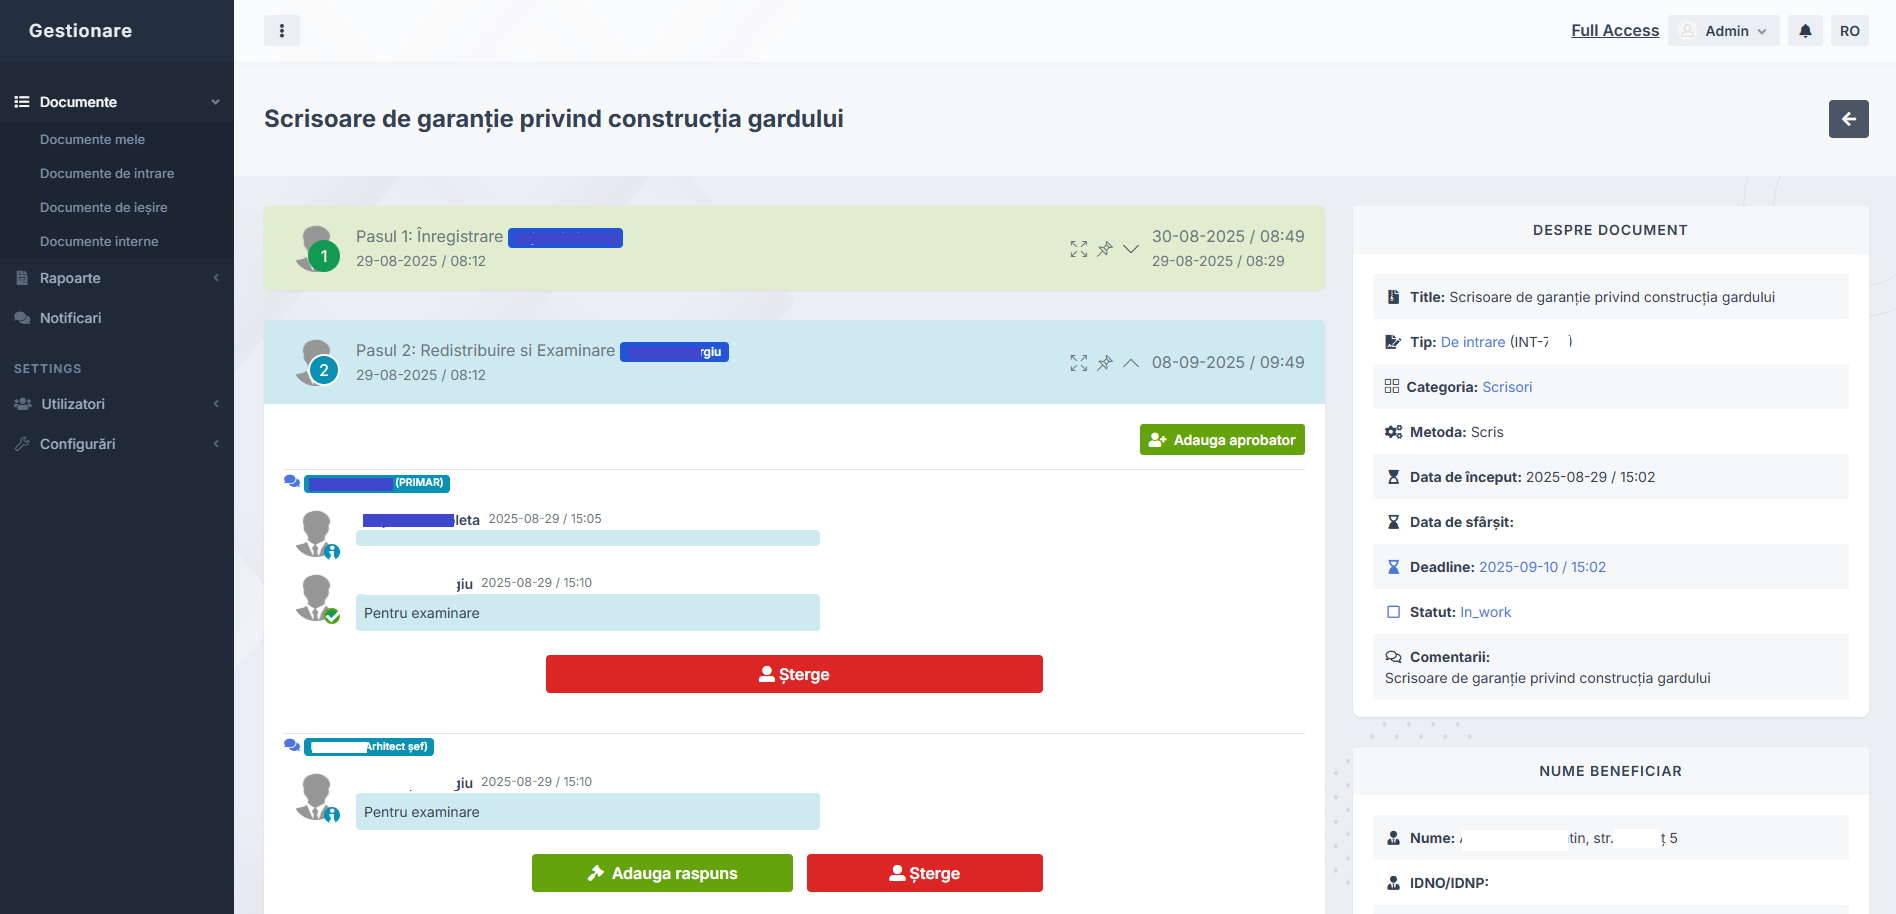
Task: Pin the Pasul 2 Redistribuire step
Action: tap(1105, 363)
